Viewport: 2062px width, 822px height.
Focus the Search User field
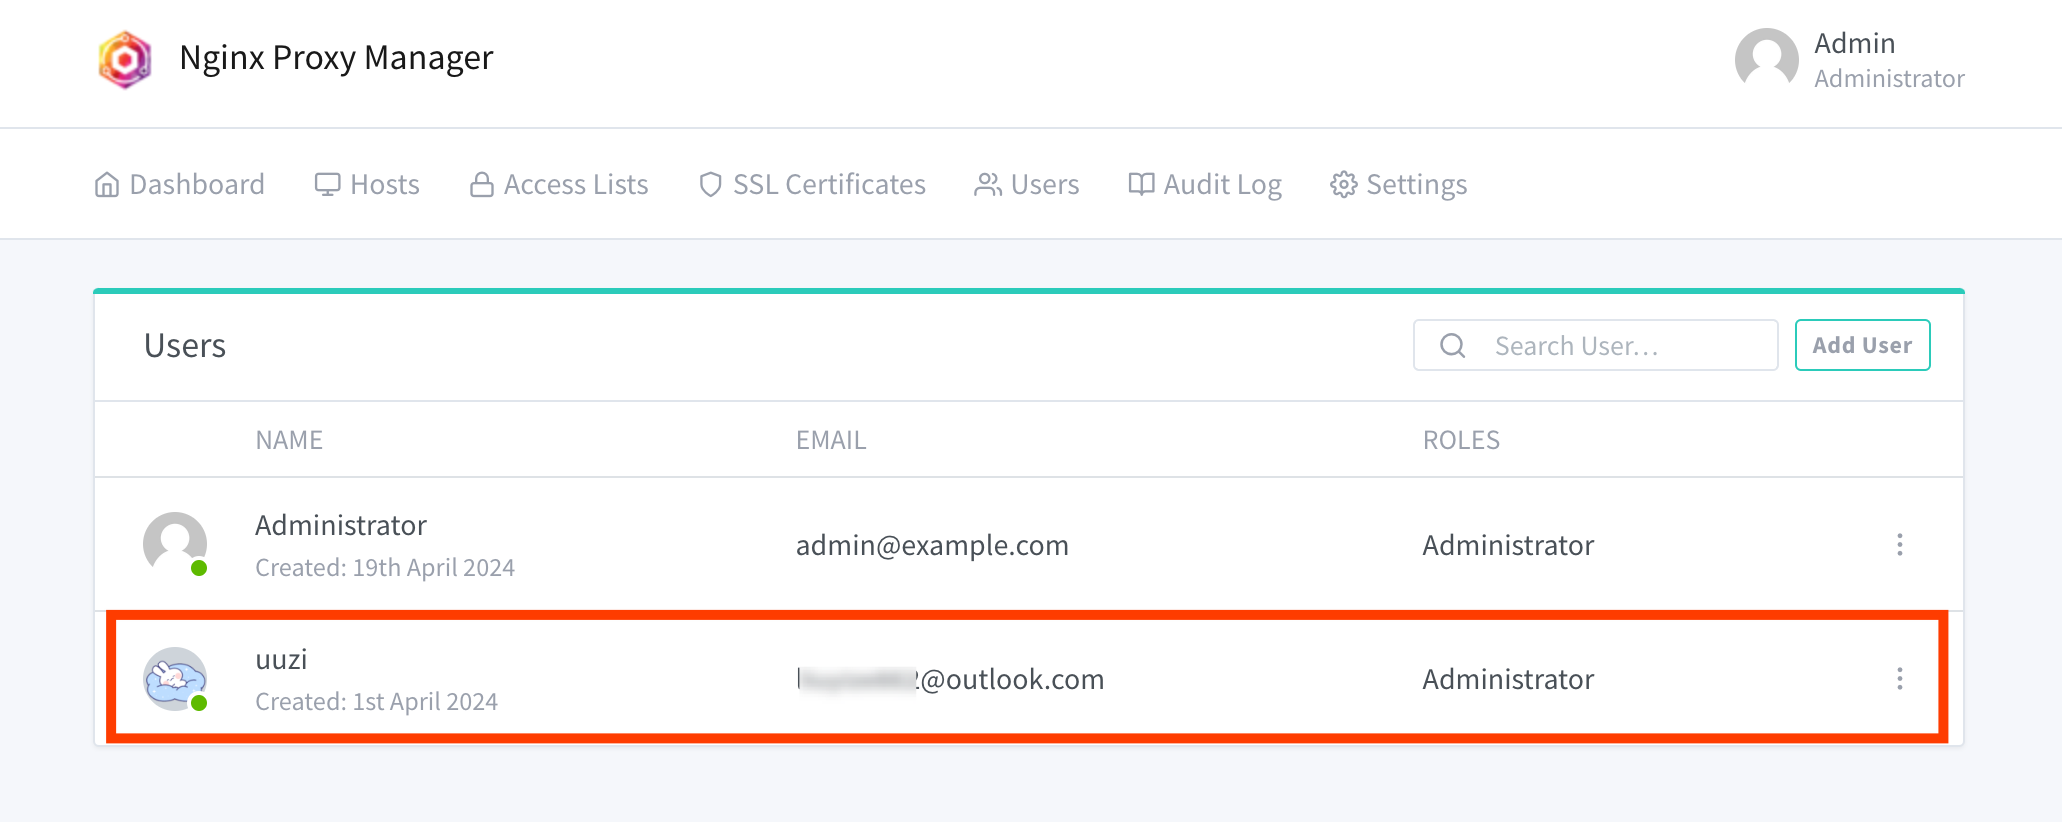pos(1595,345)
